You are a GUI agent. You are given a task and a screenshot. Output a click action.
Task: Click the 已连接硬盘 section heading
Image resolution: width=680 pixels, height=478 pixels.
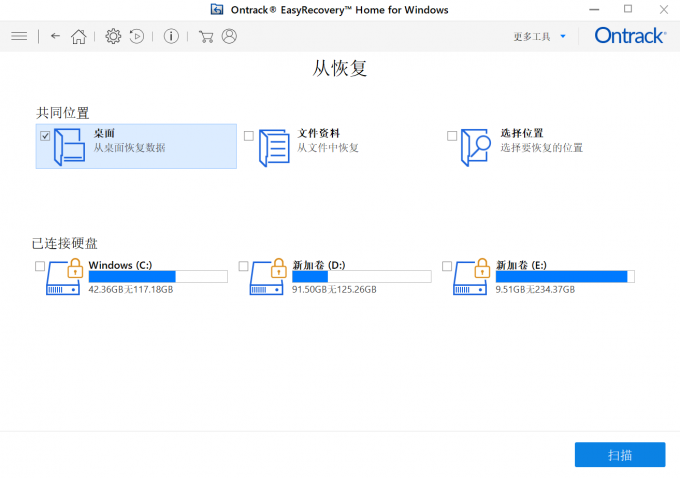point(65,243)
